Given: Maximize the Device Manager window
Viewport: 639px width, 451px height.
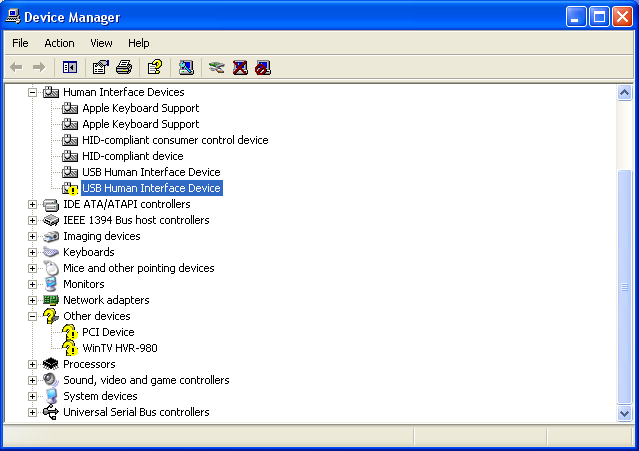Looking at the screenshot, I should (x=599, y=17).
